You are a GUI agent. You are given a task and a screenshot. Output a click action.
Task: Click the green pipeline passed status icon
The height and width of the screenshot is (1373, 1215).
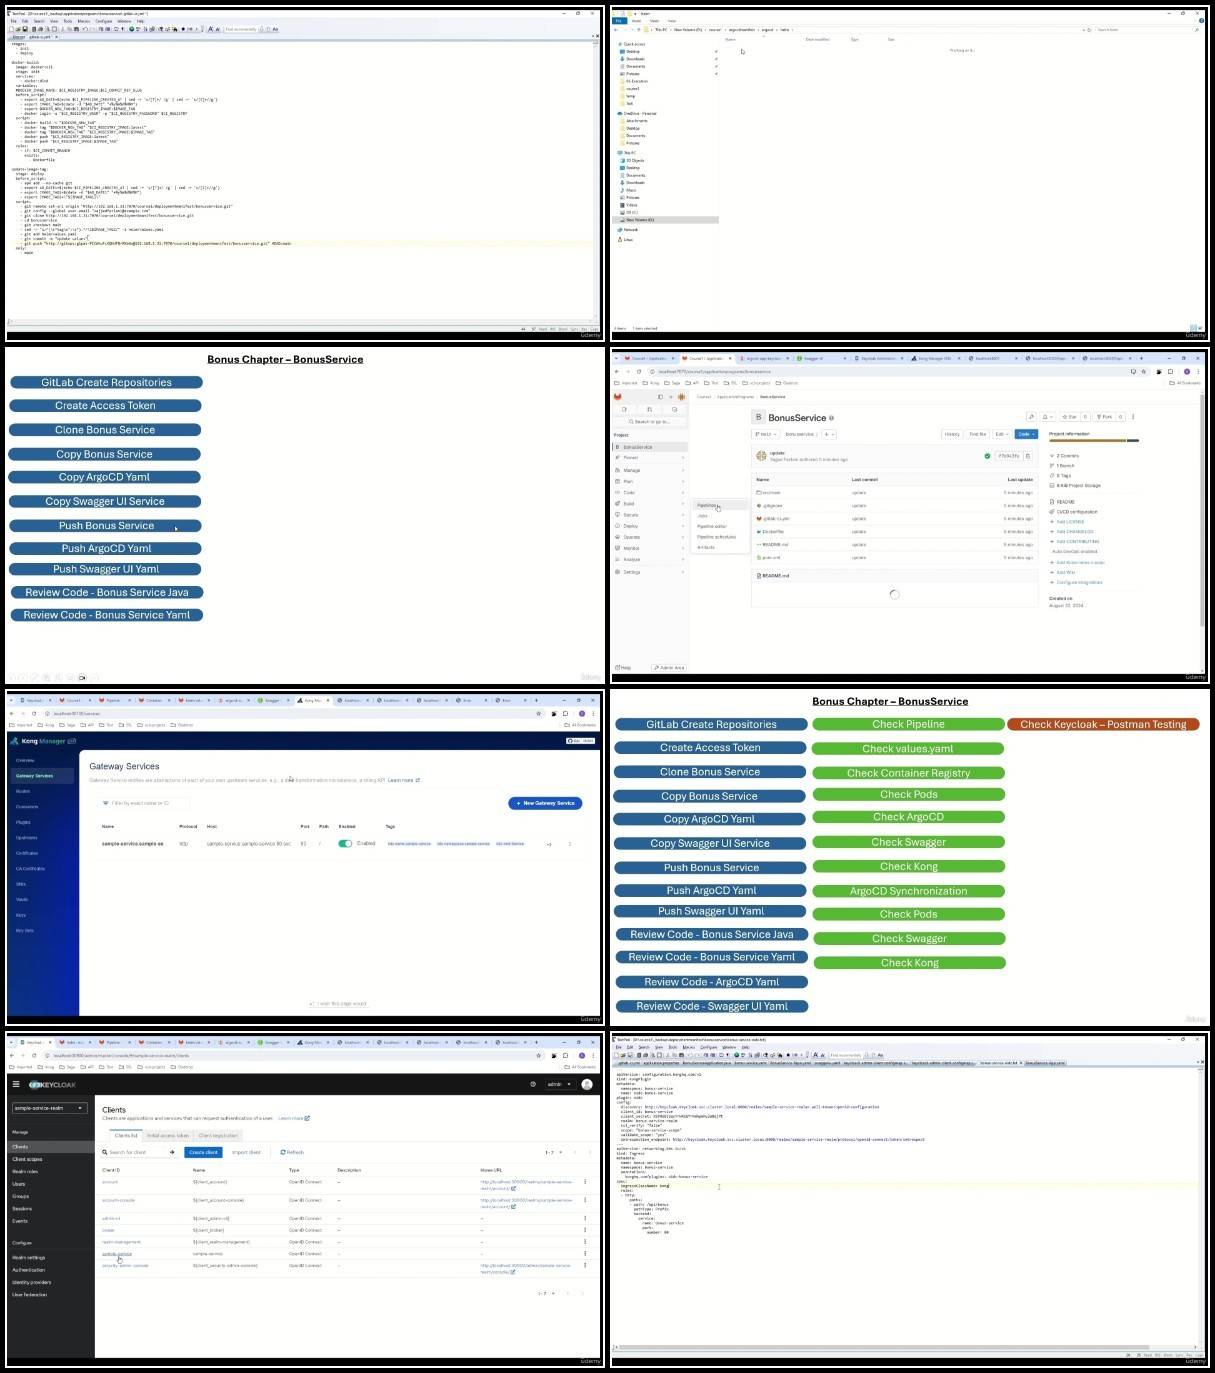coord(987,456)
